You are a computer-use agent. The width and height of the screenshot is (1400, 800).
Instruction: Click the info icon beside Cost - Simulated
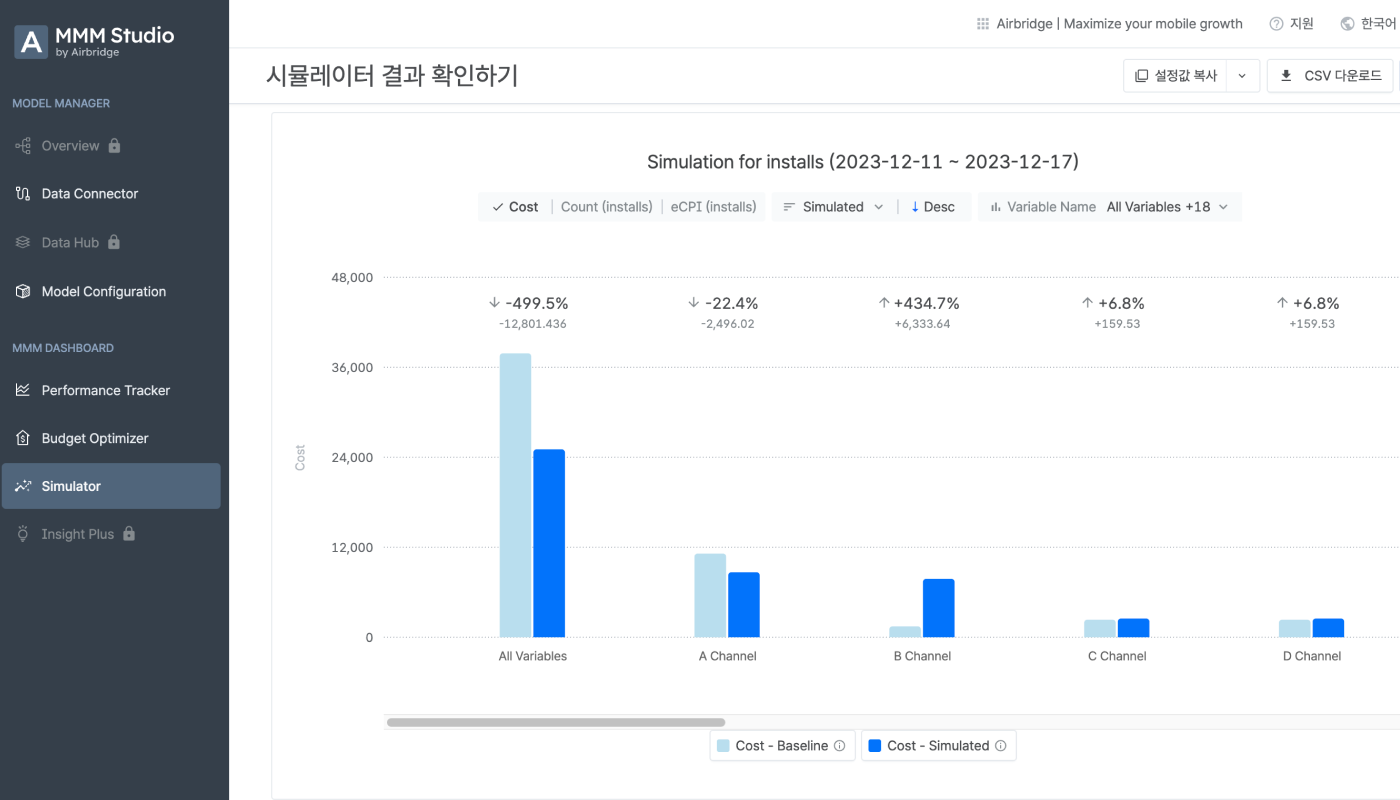click(1001, 746)
